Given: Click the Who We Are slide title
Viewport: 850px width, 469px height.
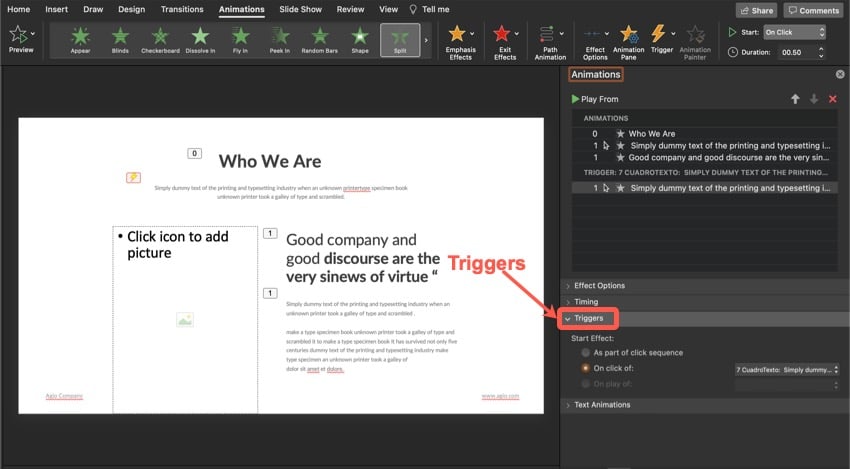Looking at the screenshot, I should [x=270, y=161].
